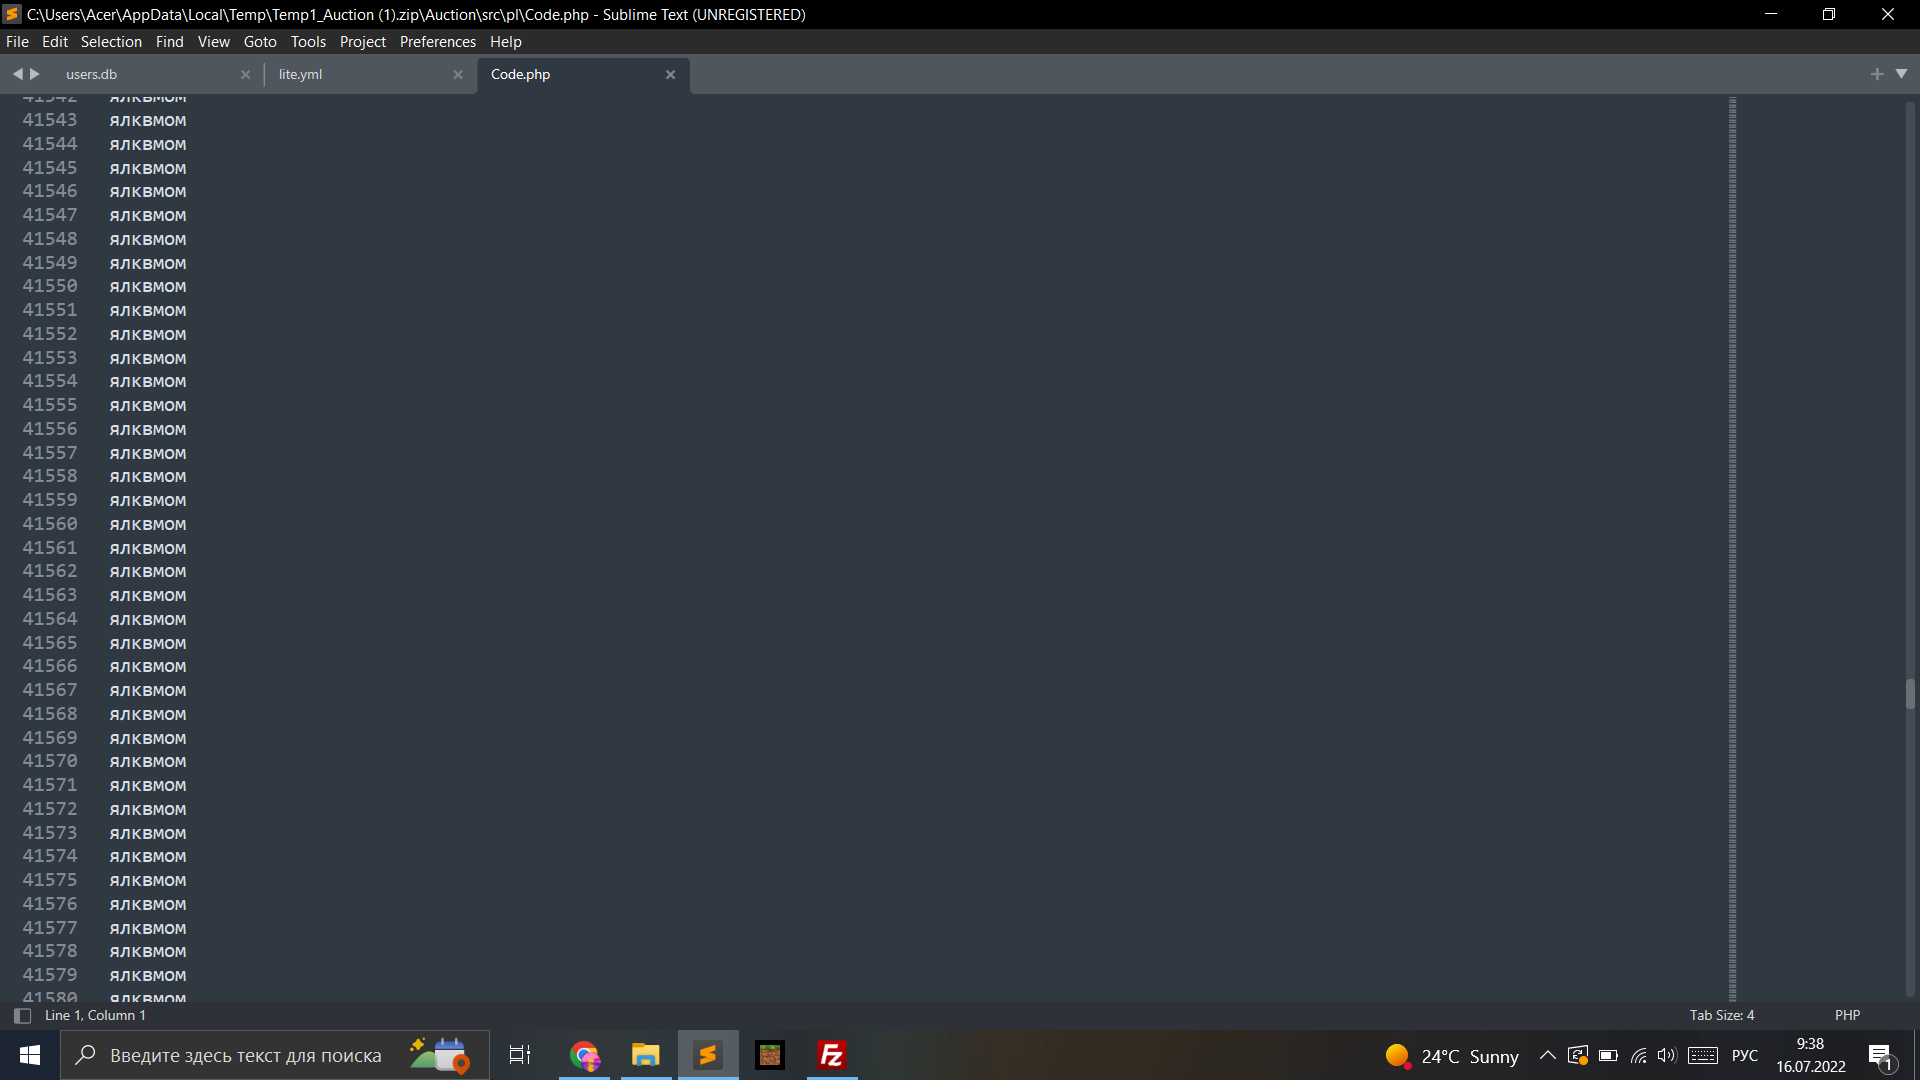
Task: Close the lite.yml tab
Action: coord(458,75)
